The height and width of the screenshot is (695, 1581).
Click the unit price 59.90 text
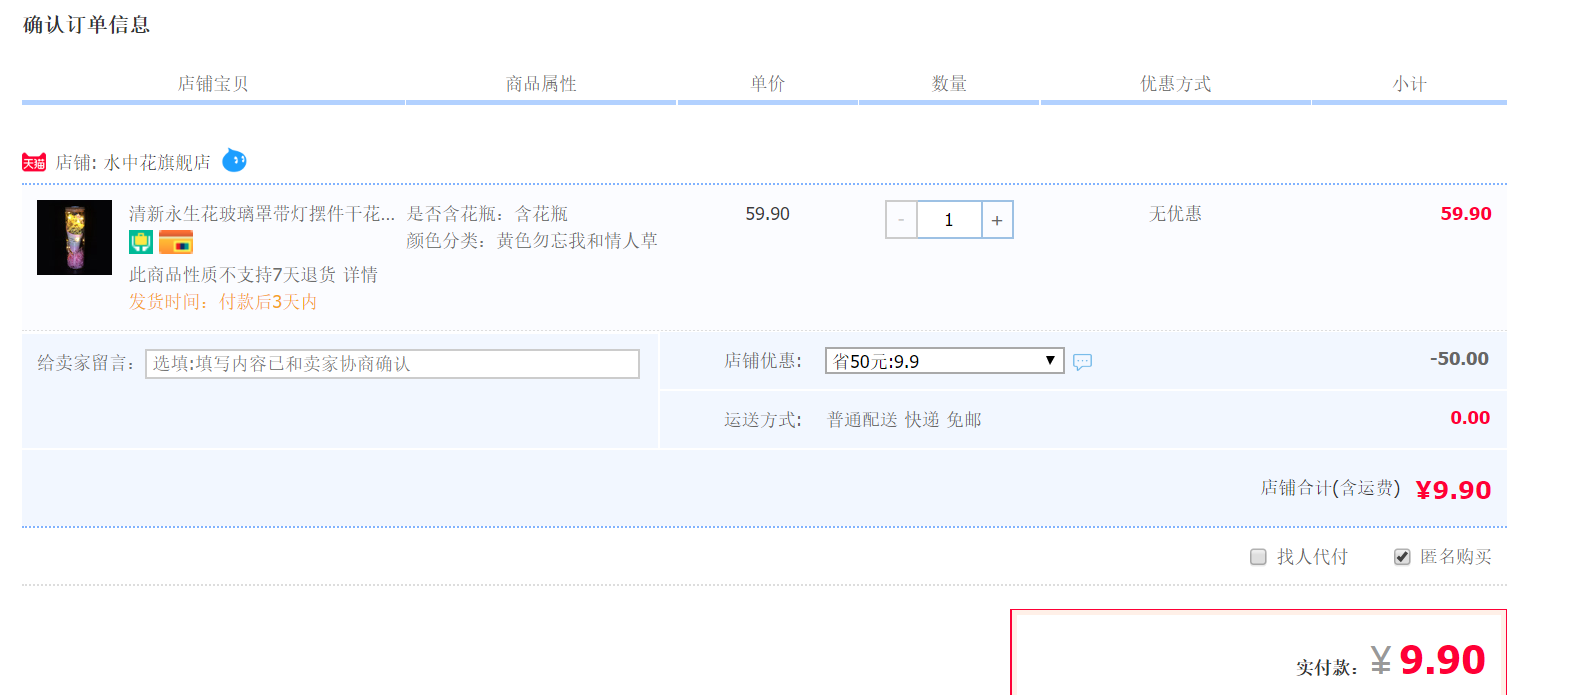click(768, 214)
